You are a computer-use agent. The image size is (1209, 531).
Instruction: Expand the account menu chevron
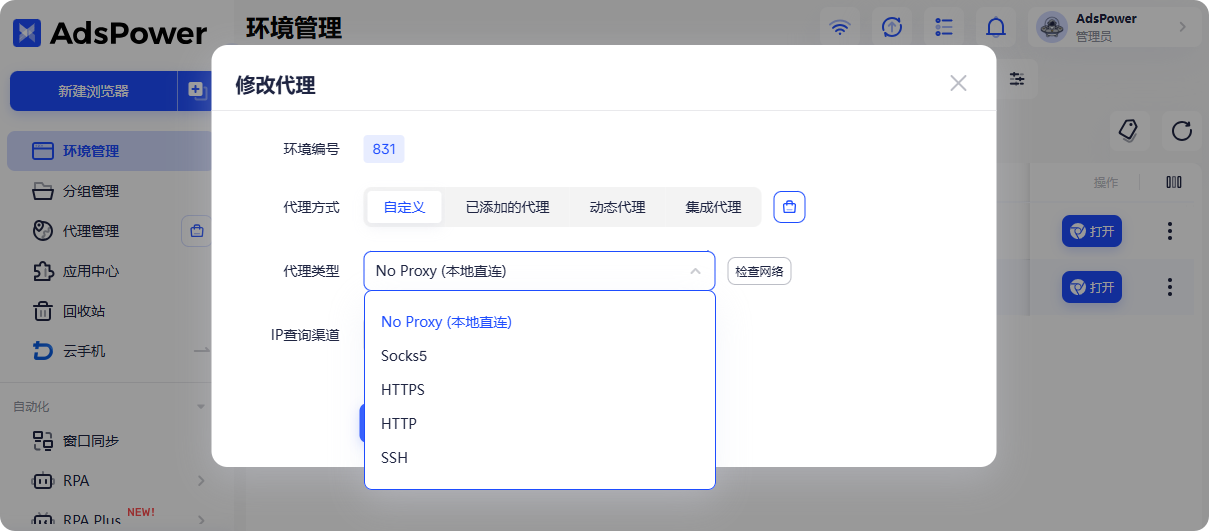point(1183,27)
